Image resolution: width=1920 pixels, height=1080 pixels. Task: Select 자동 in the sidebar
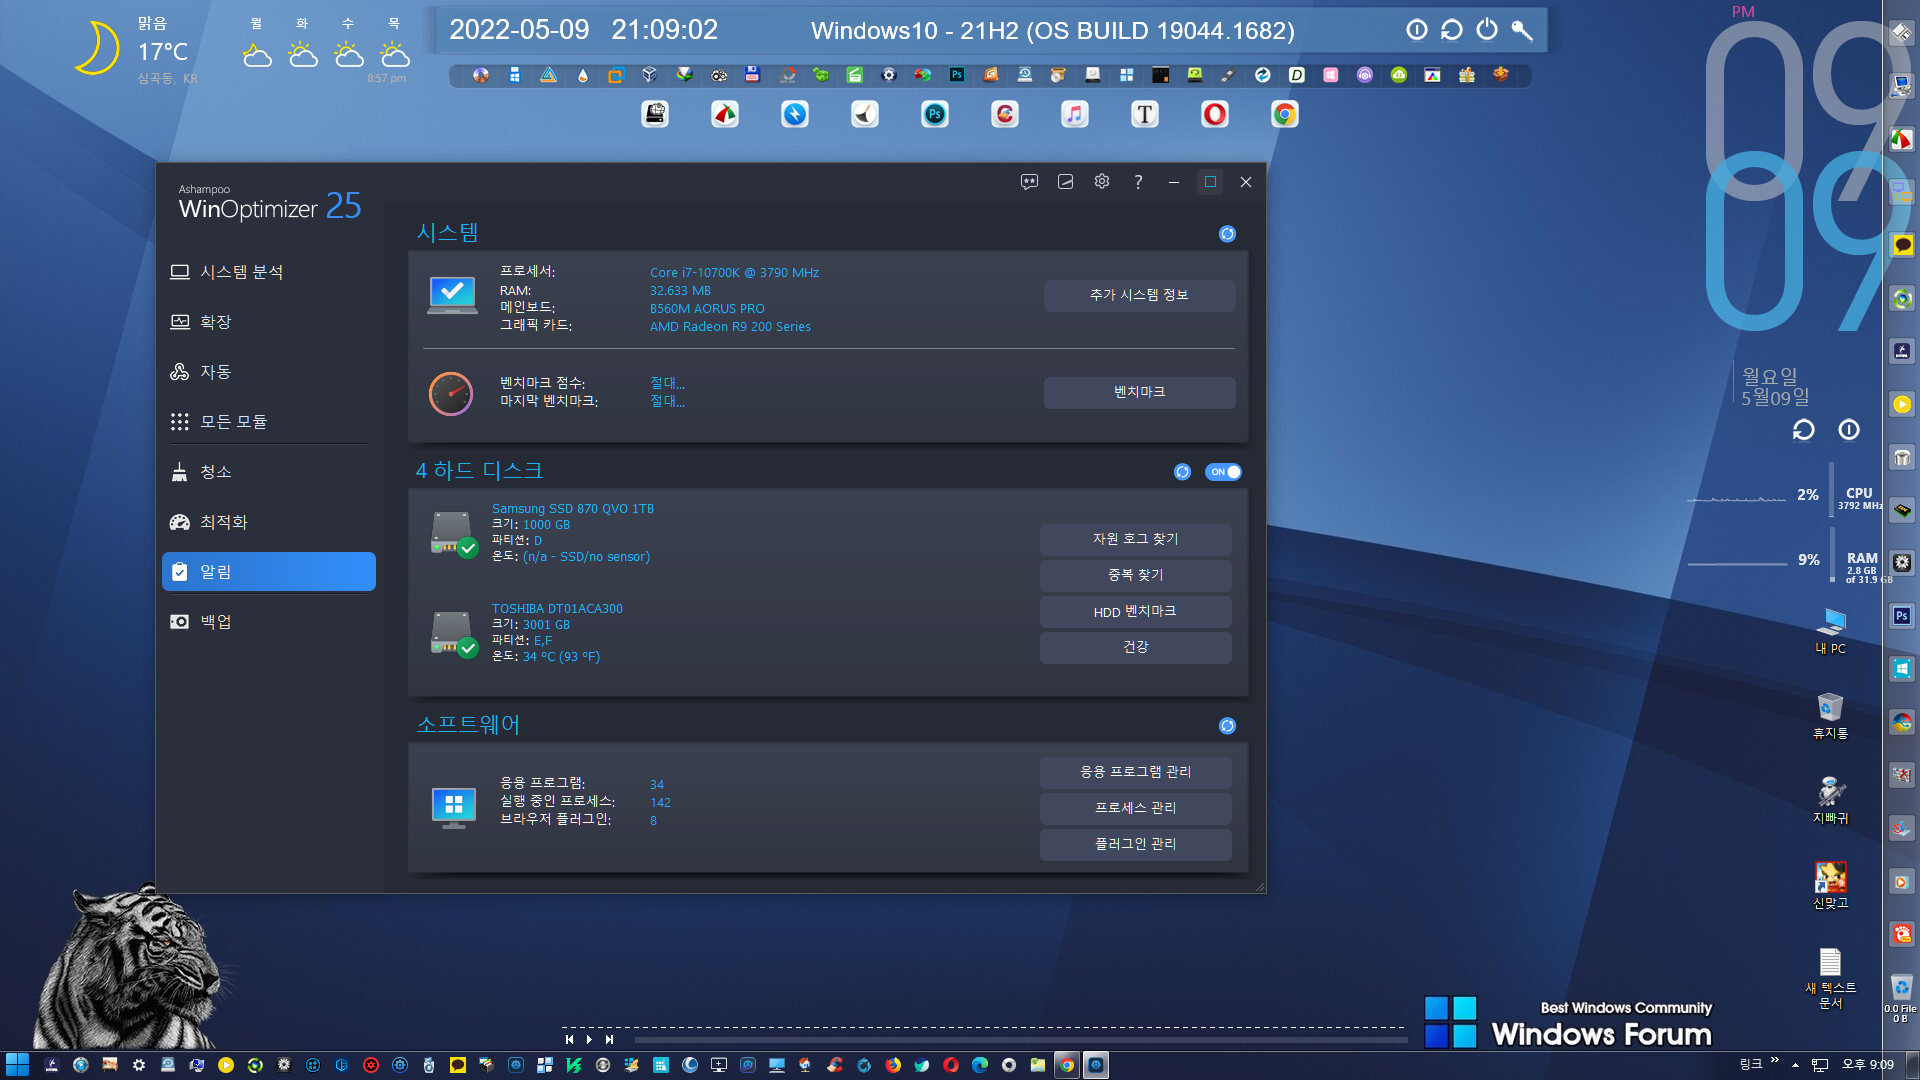pos(268,372)
